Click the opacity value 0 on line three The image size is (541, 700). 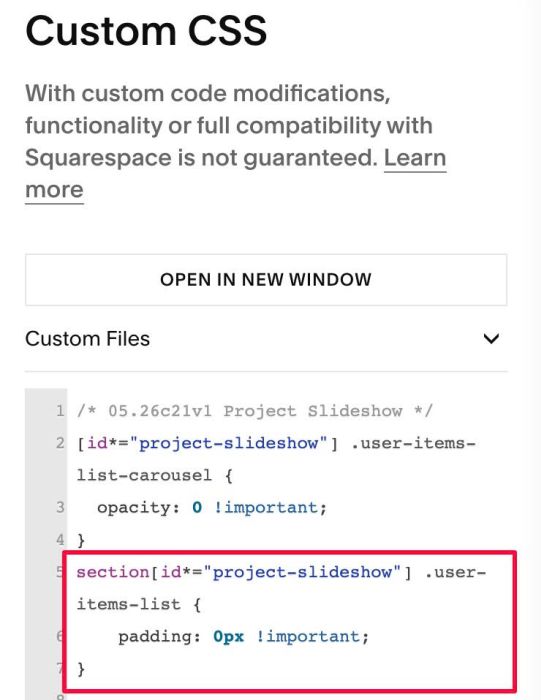[197, 508]
